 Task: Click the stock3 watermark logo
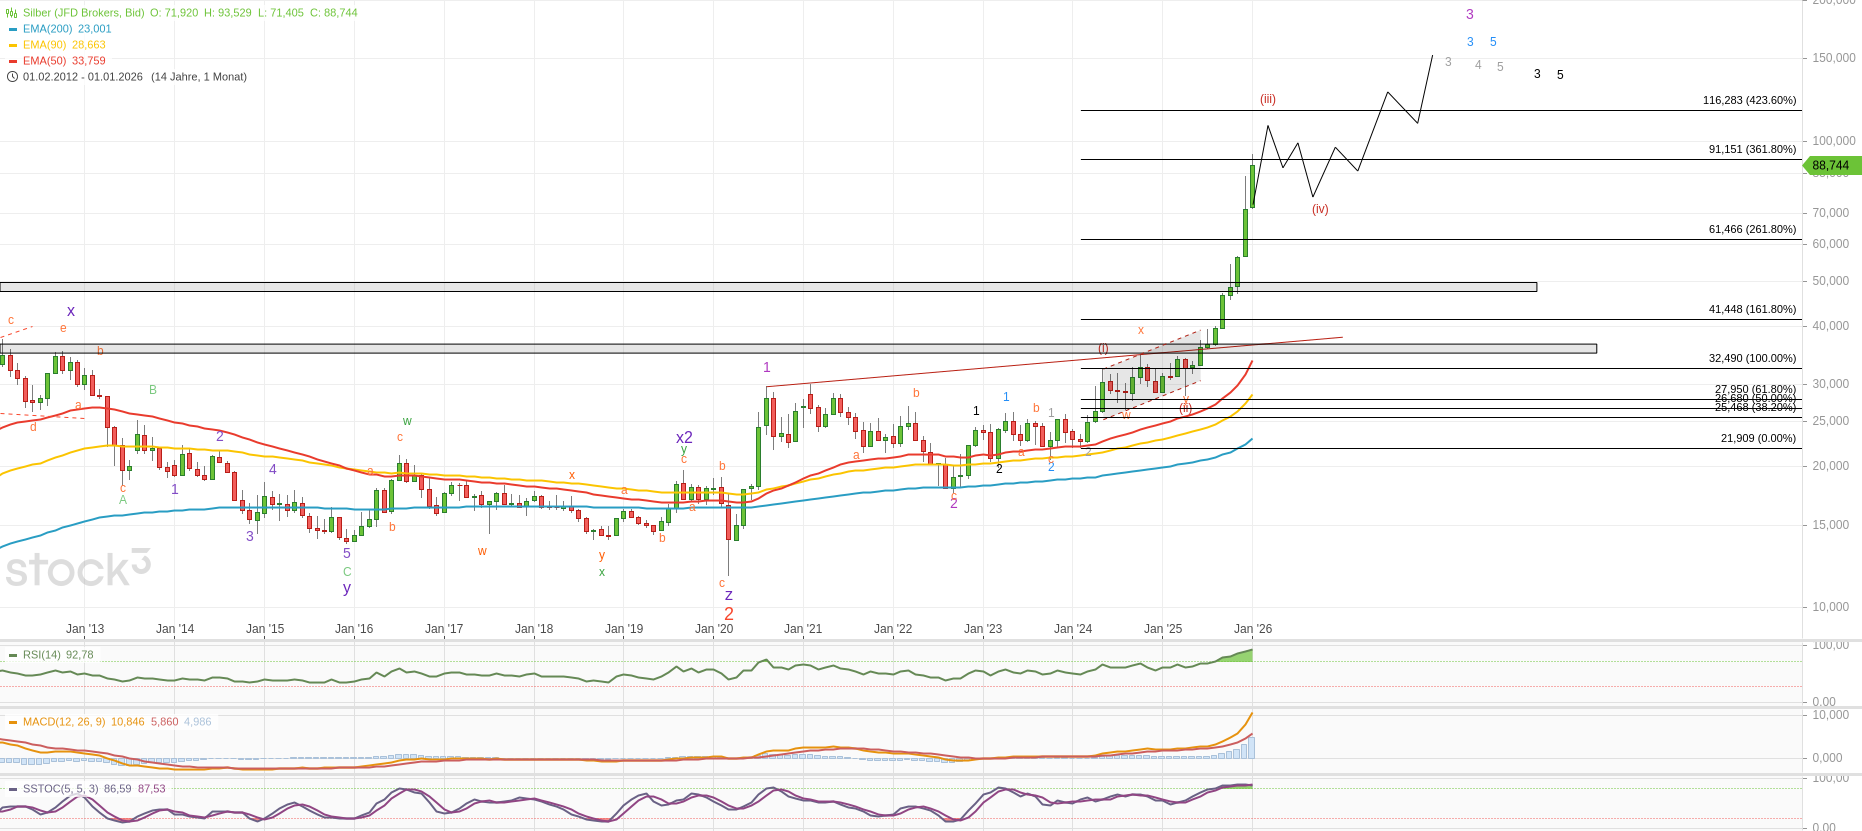pos(78,568)
